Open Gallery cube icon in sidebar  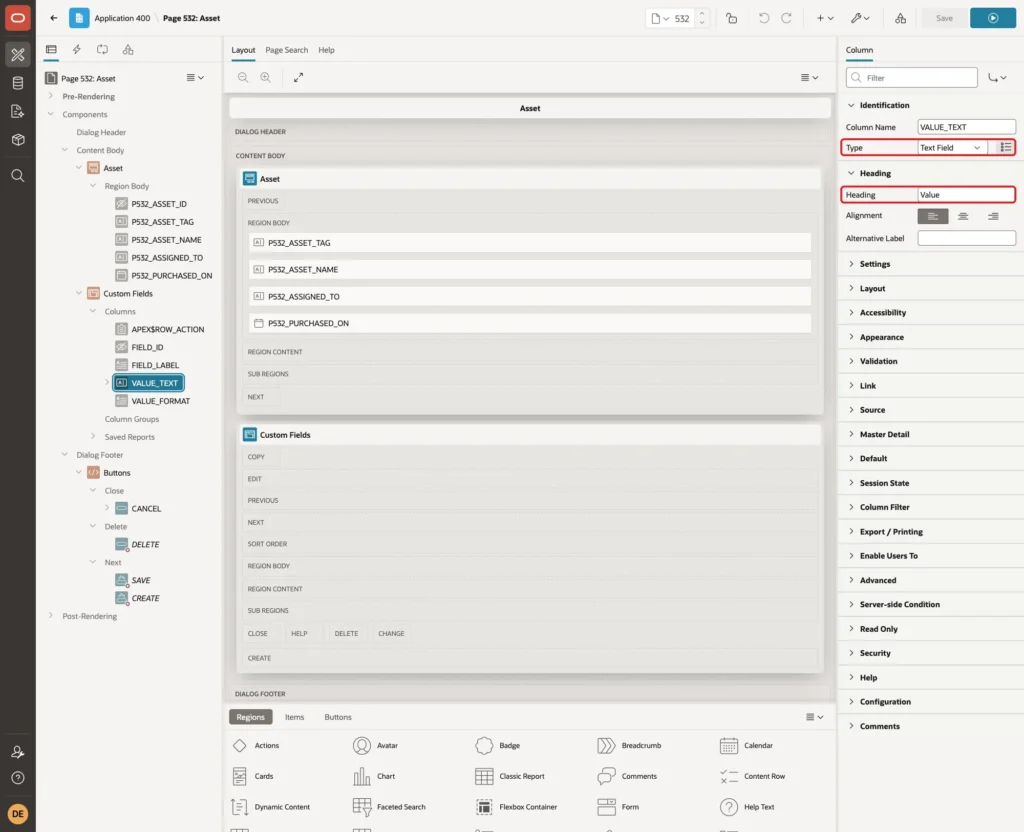(x=18, y=139)
